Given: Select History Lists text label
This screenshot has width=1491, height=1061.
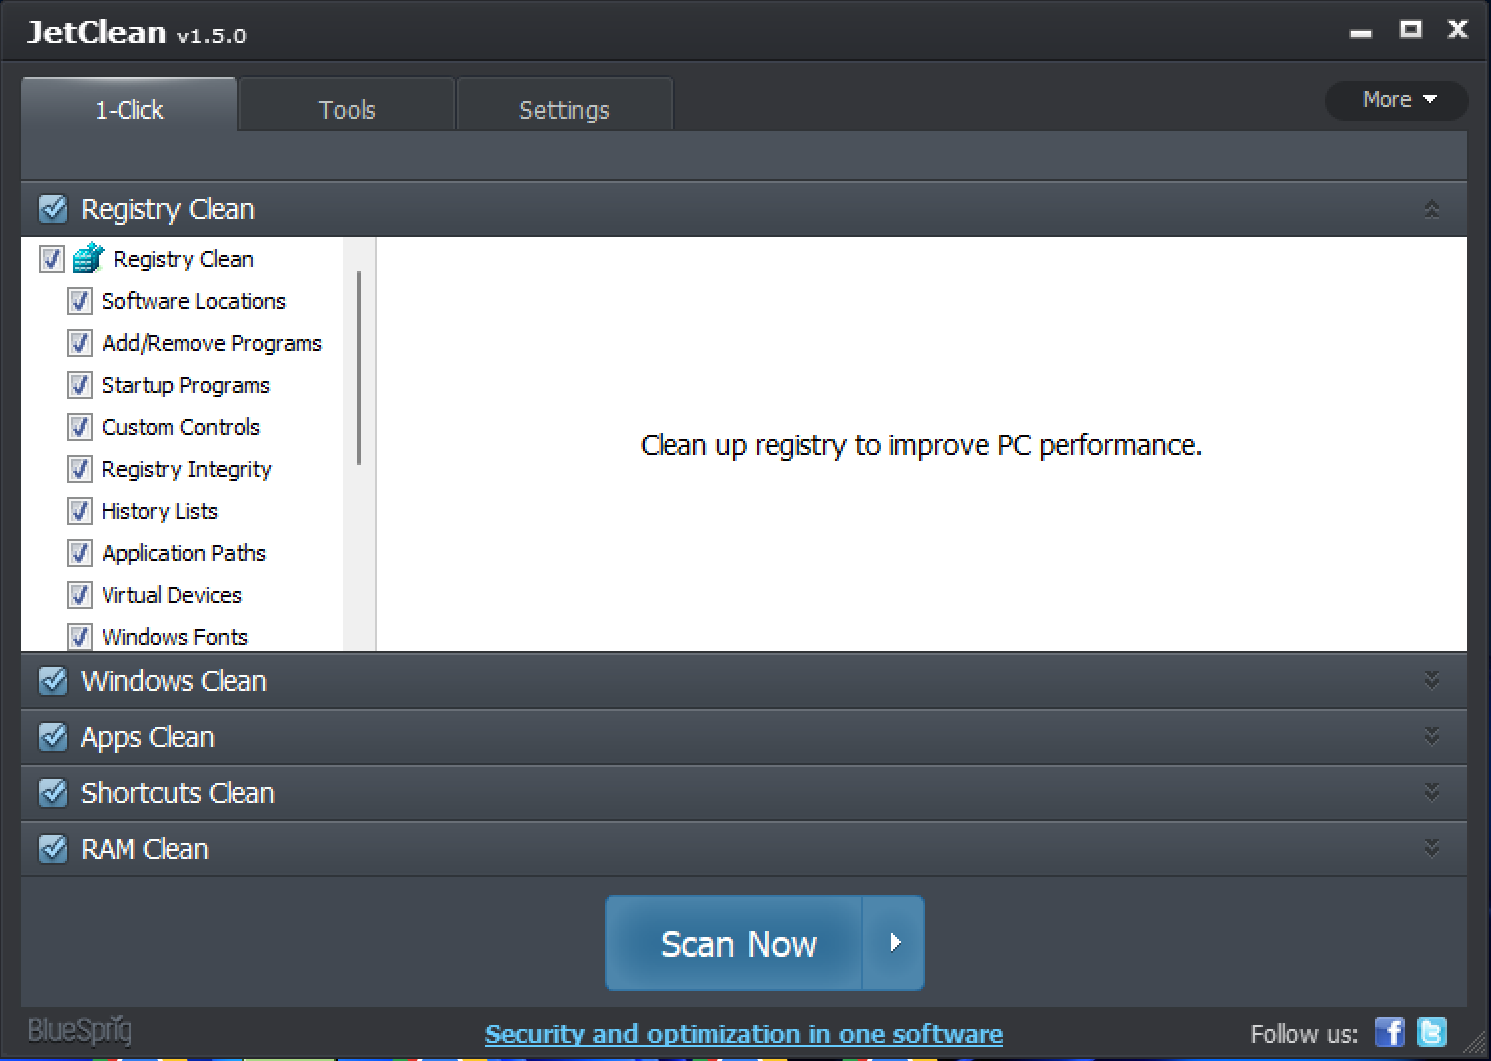Looking at the screenshot, I should pyautogui.click(x=160, y=511).
